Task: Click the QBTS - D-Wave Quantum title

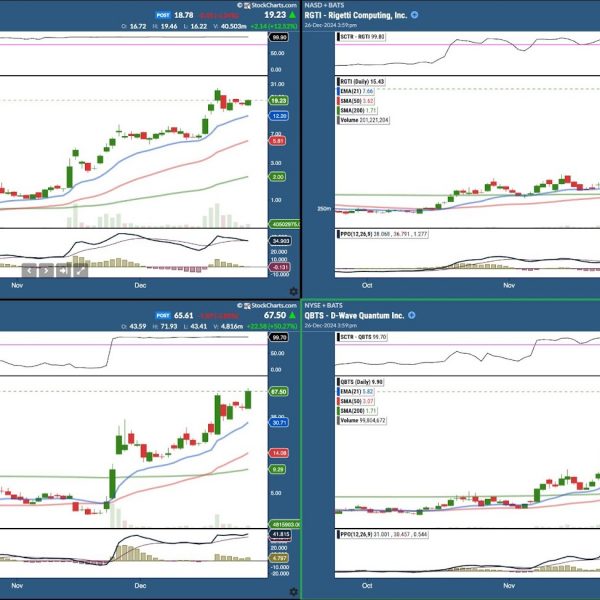Action: click(x=354, y=316)
